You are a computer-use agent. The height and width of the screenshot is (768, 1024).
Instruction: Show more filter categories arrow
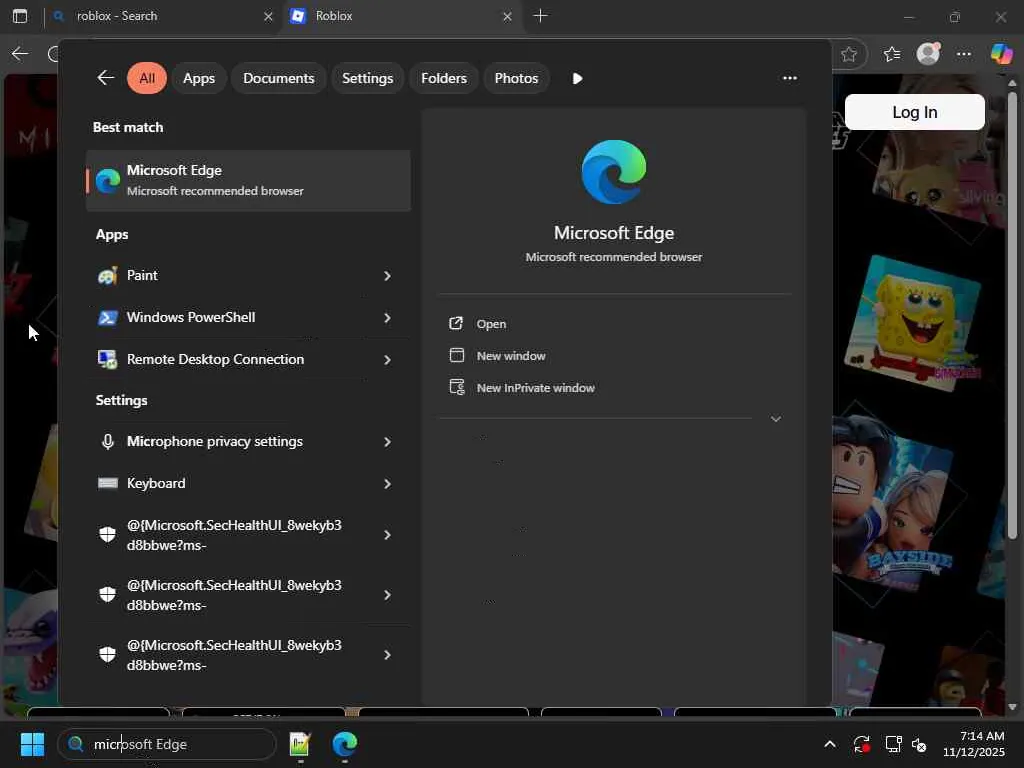[577, 78]
